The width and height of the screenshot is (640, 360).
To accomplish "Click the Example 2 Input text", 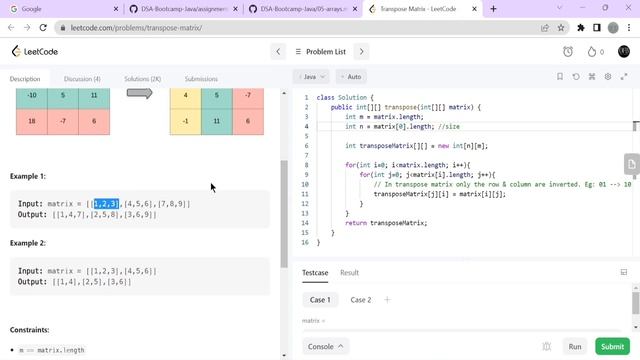I will click(87, 271).
